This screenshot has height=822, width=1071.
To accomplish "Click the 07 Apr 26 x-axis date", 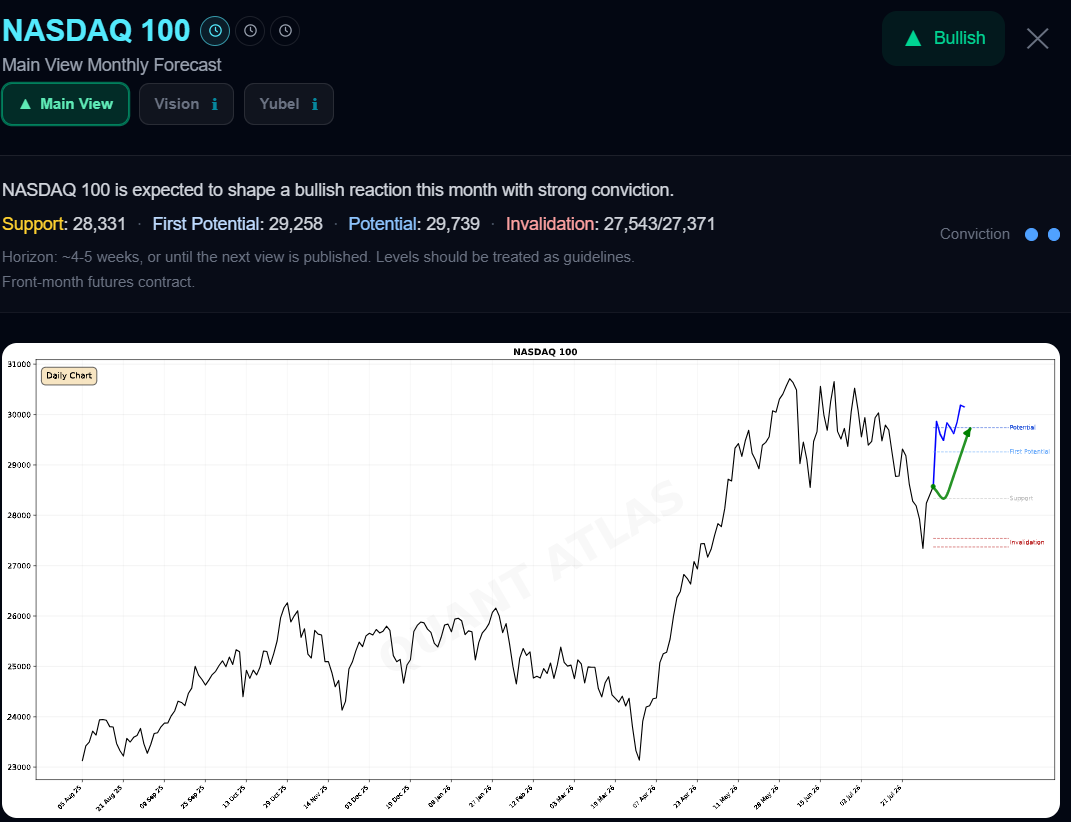I will tap(645, 797).
